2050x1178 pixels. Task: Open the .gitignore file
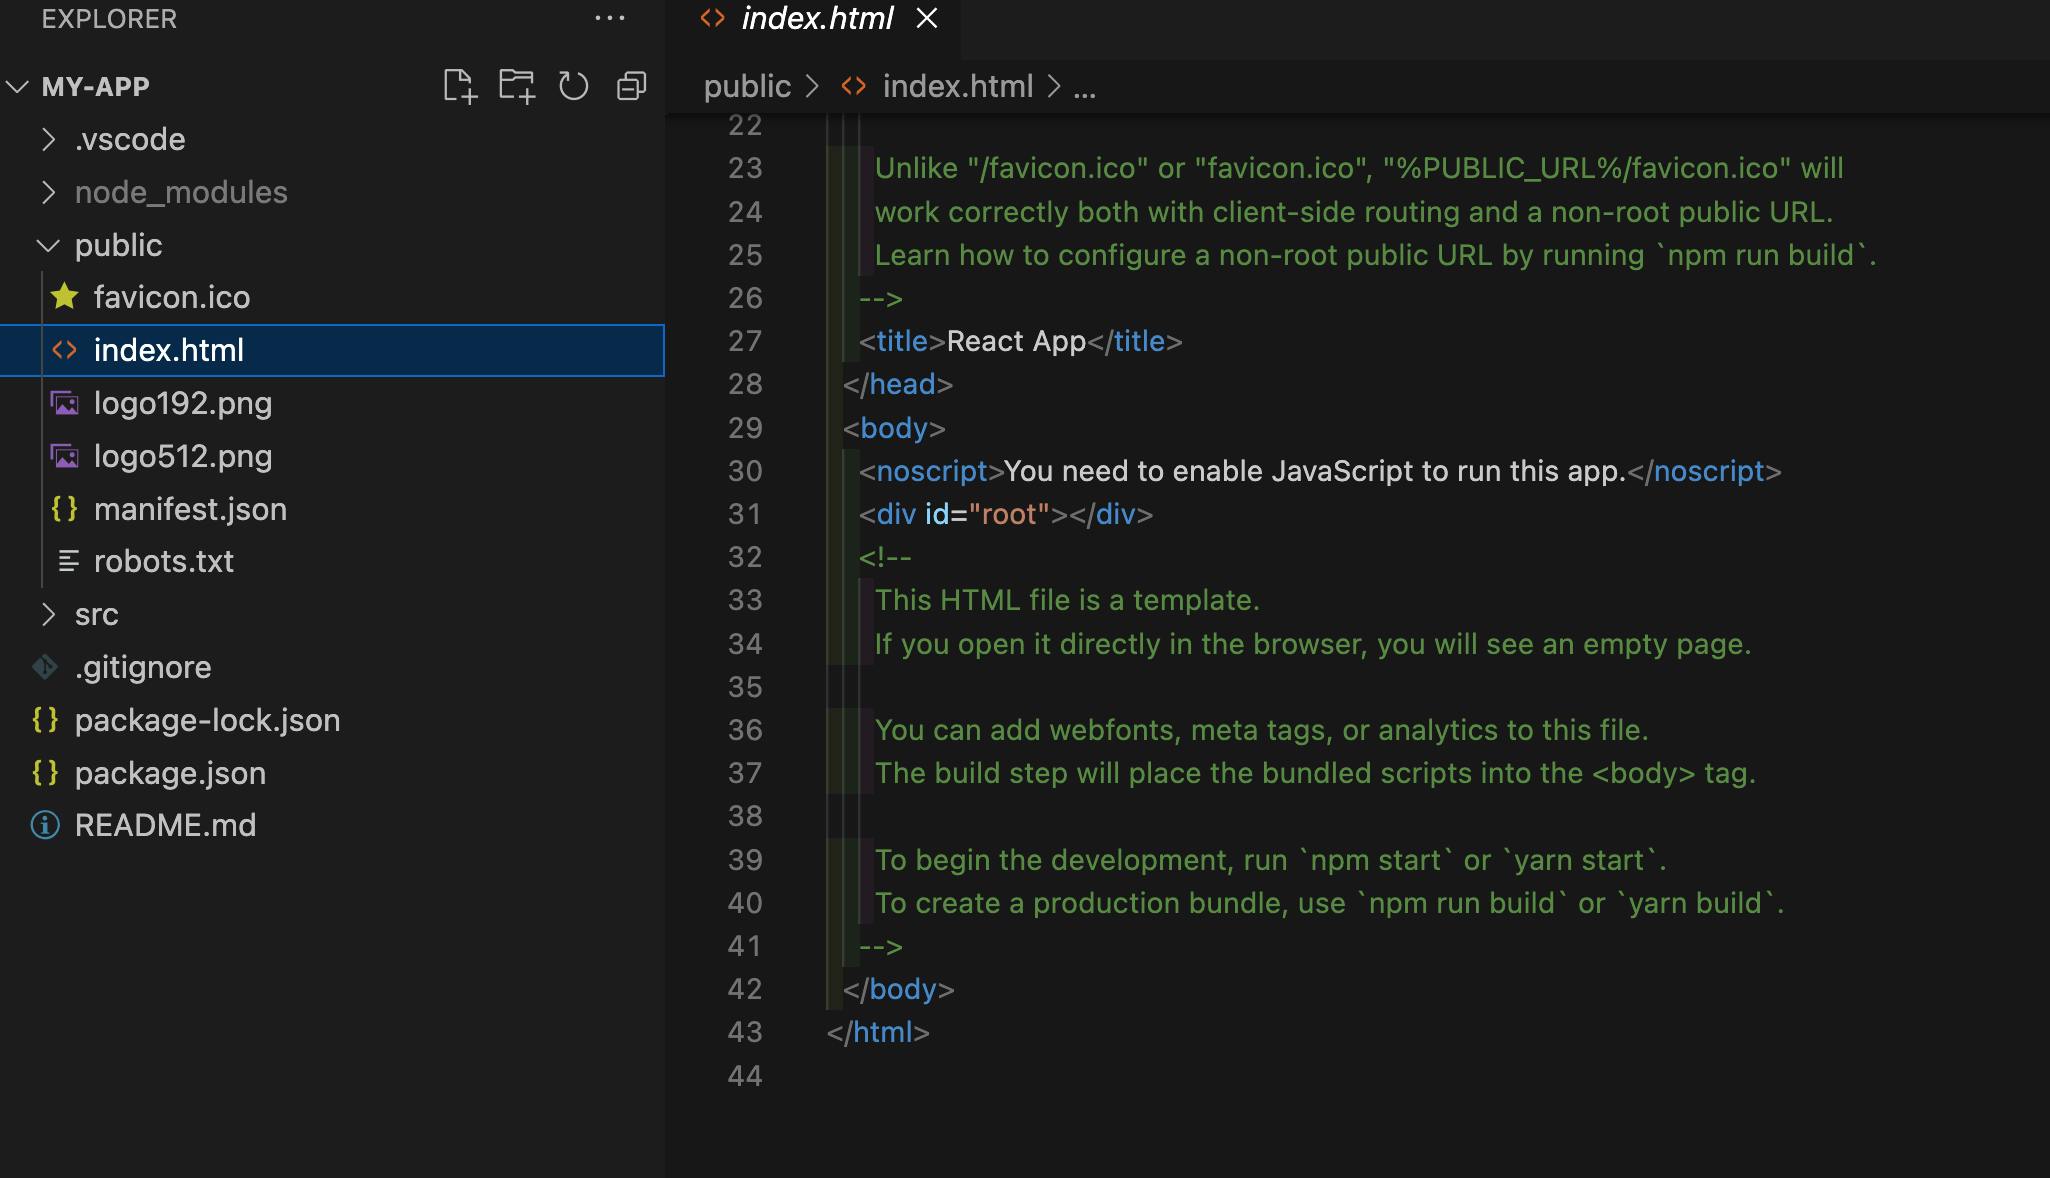(143, 667)
